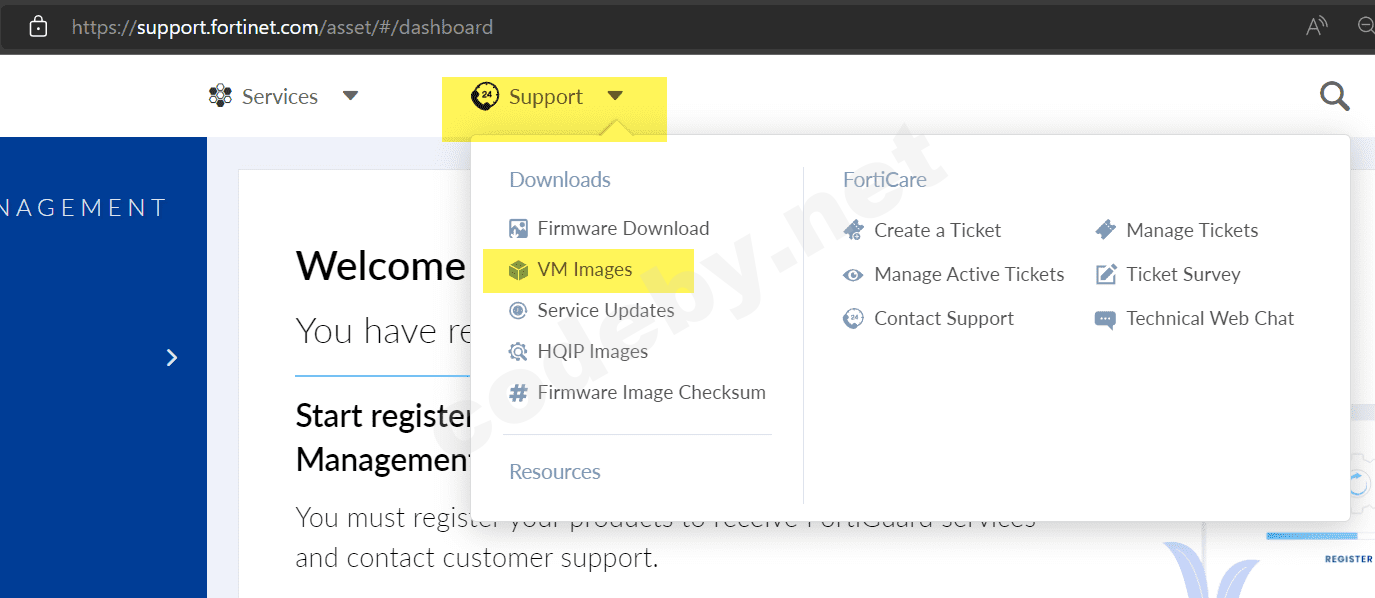Choose Contact Support link

943,319
